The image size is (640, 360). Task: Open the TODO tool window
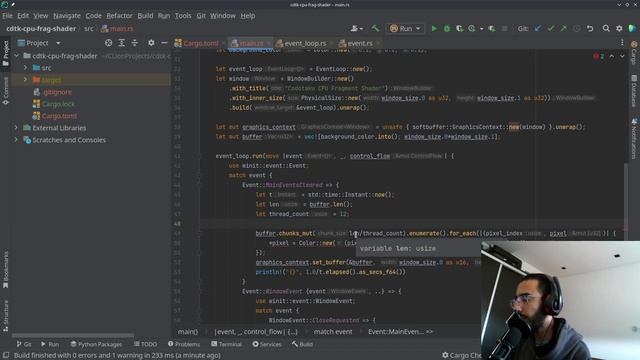(145, 344)
